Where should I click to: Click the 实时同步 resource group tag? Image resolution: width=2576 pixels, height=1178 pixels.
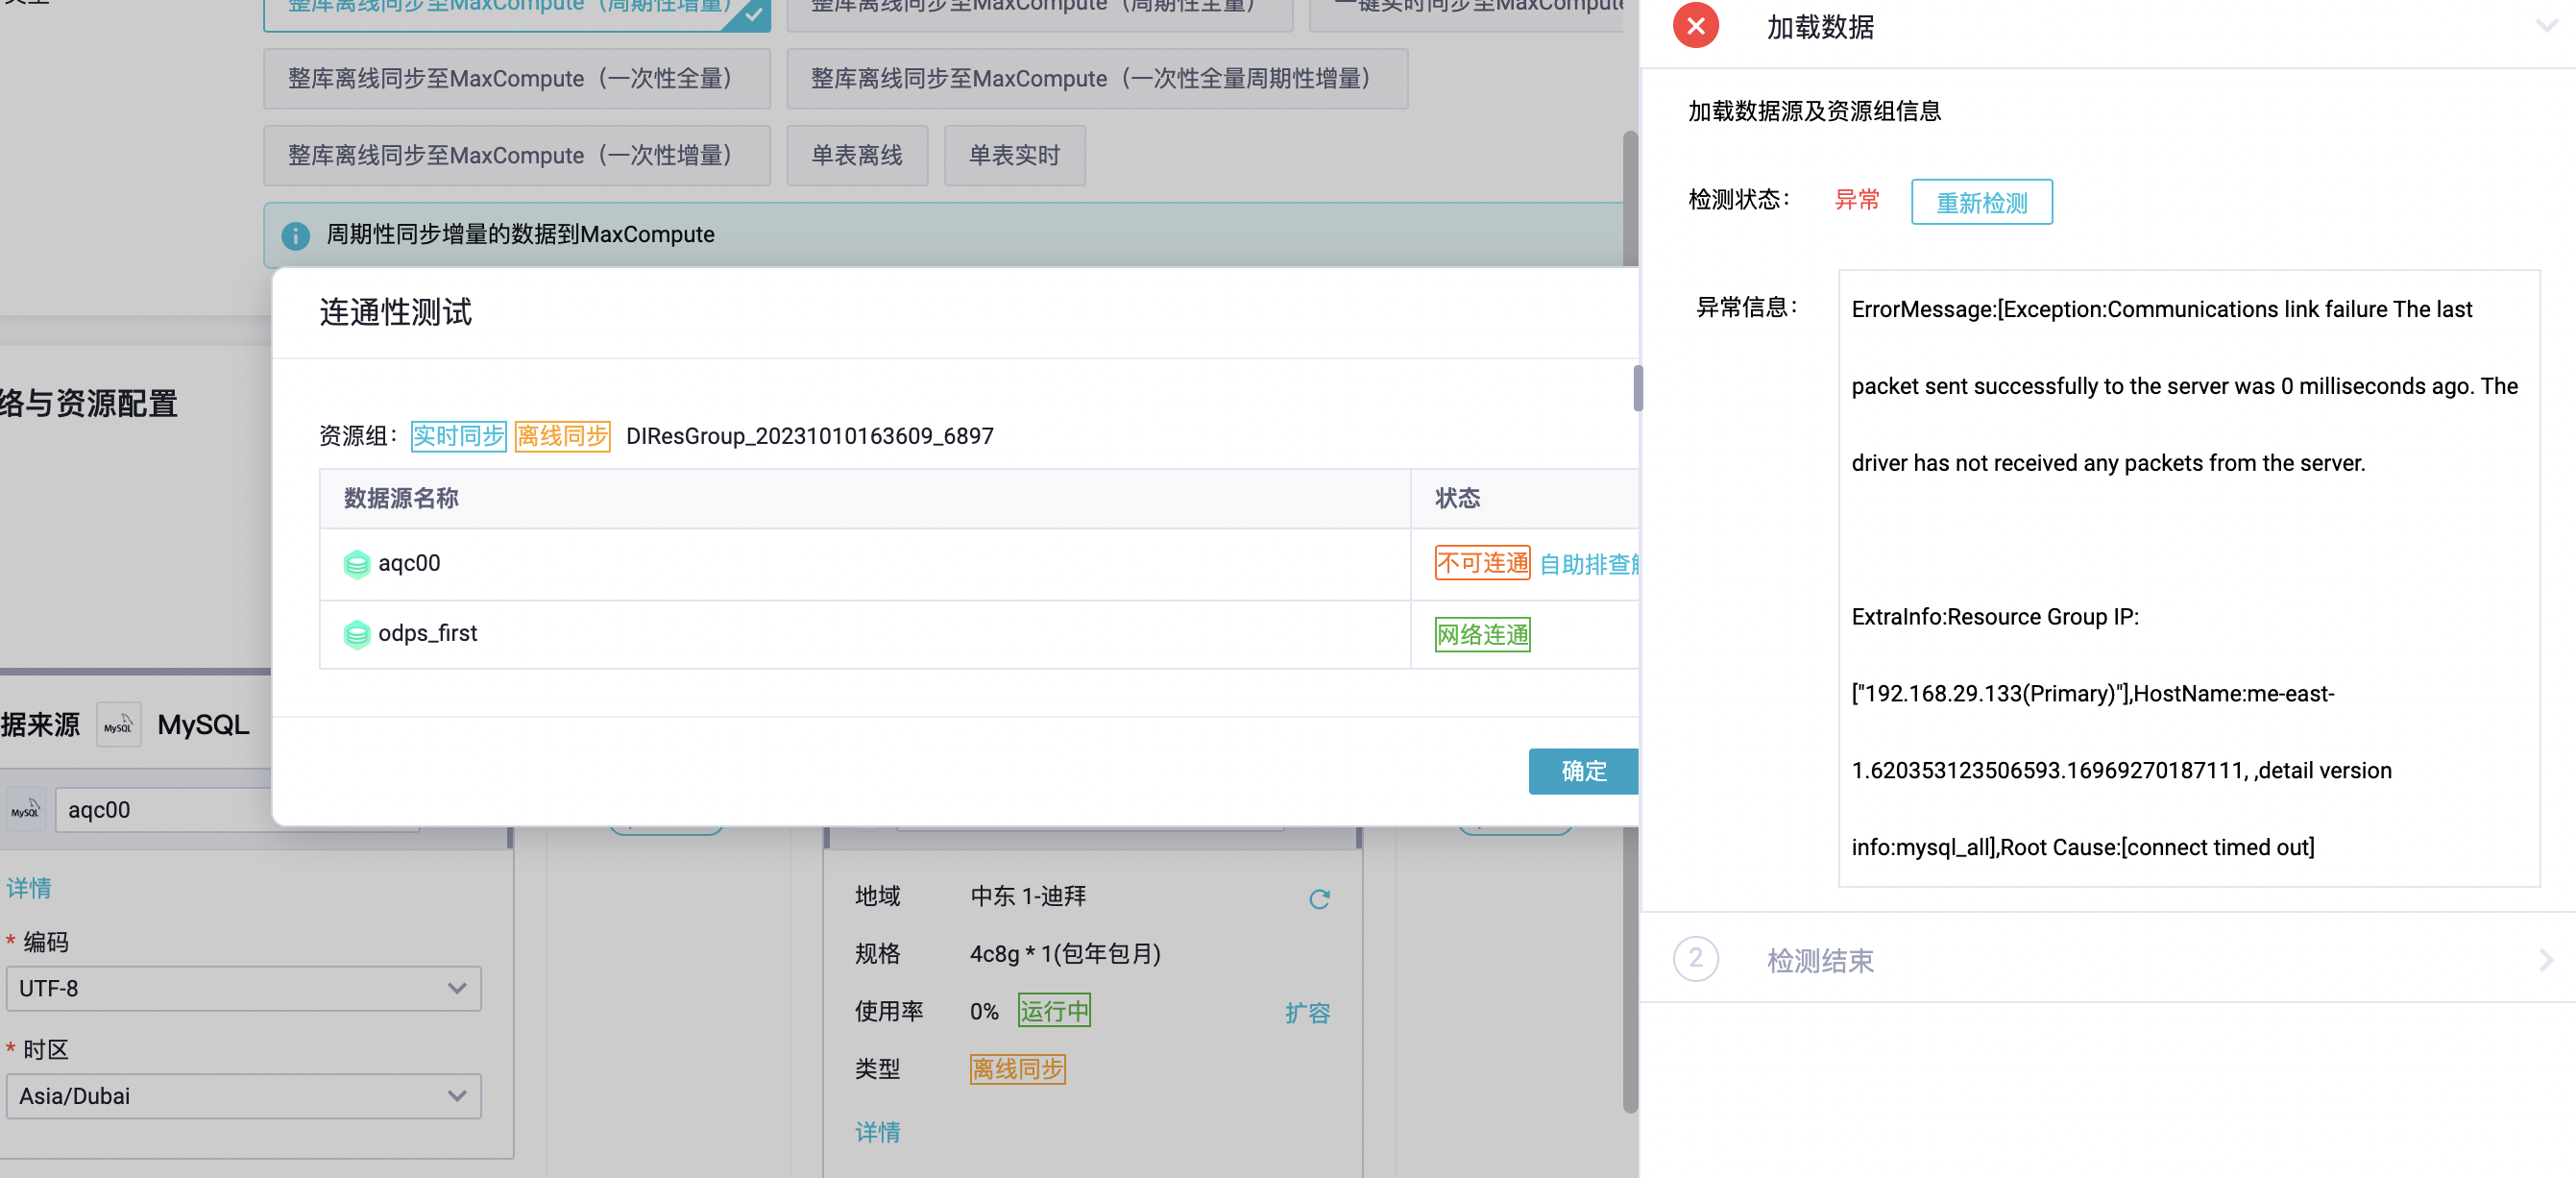pyautogui.click(x=458, y=436)
